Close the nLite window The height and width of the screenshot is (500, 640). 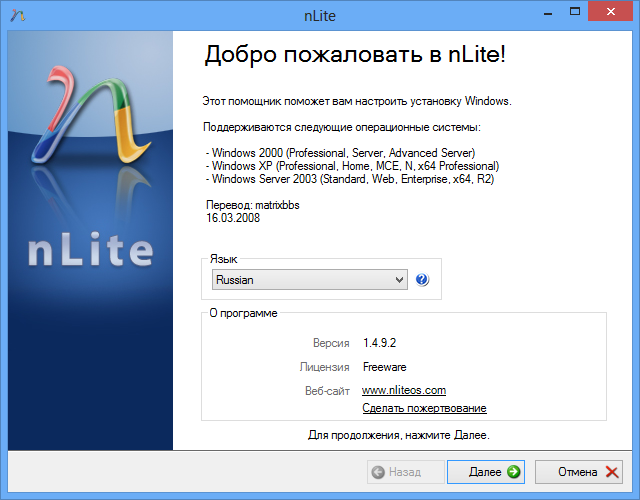(x=611, y=12)
